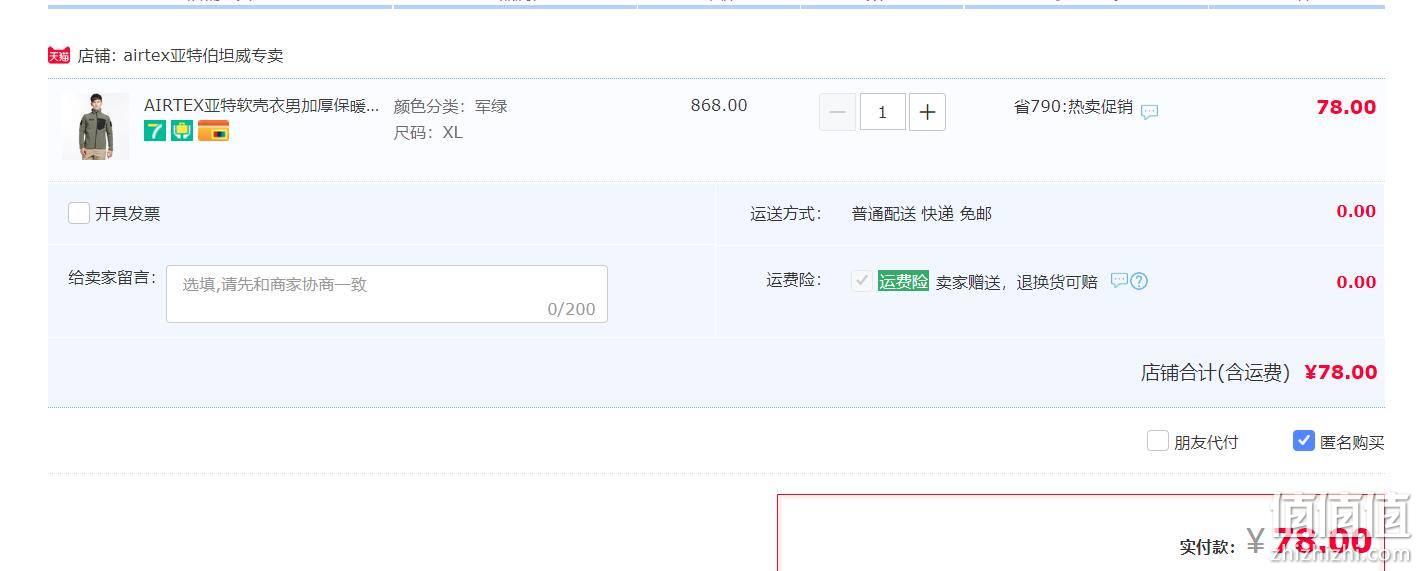Image resolution: width=1420 pixels, height=571 pixels.
Task: Tick the 朋友代付 checkbox
Action: pos(1158,441)
